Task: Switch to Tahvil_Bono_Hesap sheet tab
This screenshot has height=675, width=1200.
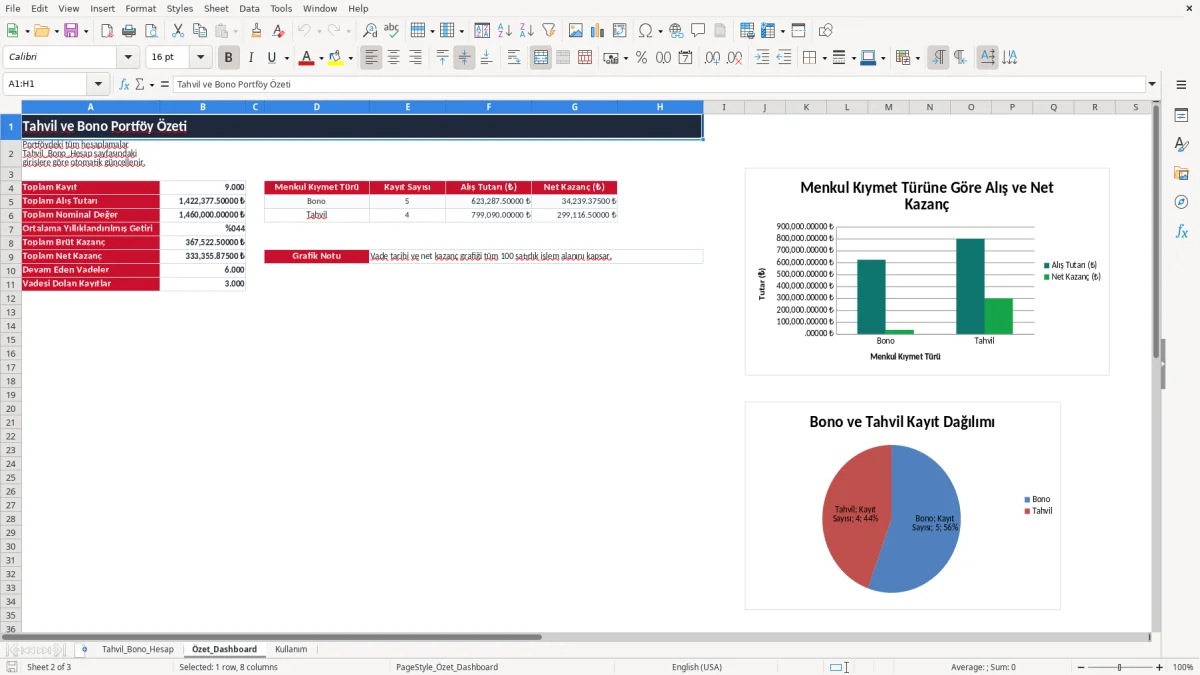Action: coord(137,649)
